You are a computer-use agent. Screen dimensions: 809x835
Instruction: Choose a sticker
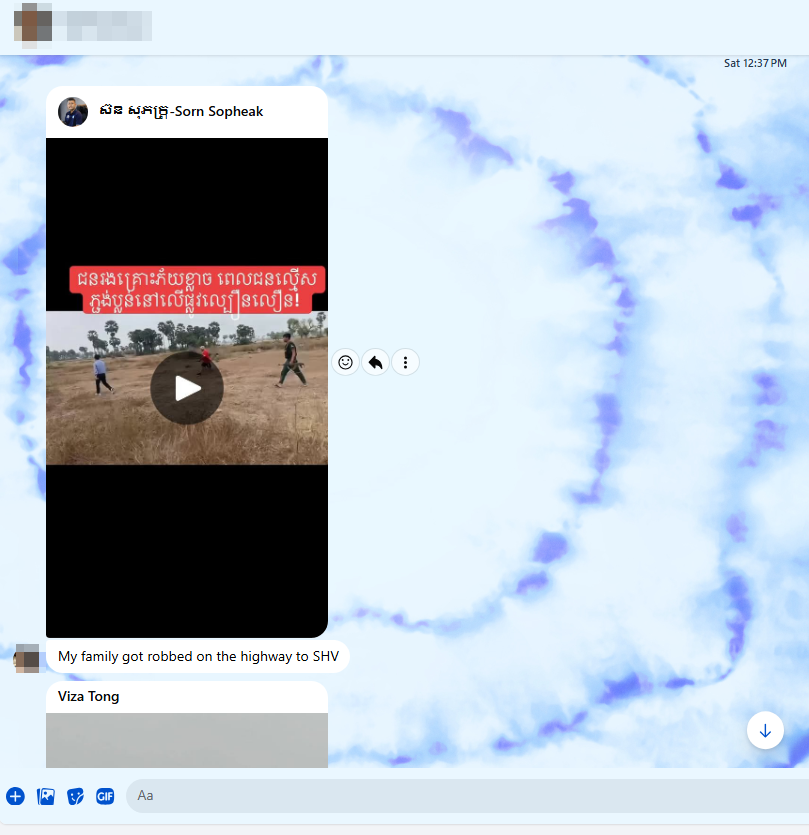point(75,796)
